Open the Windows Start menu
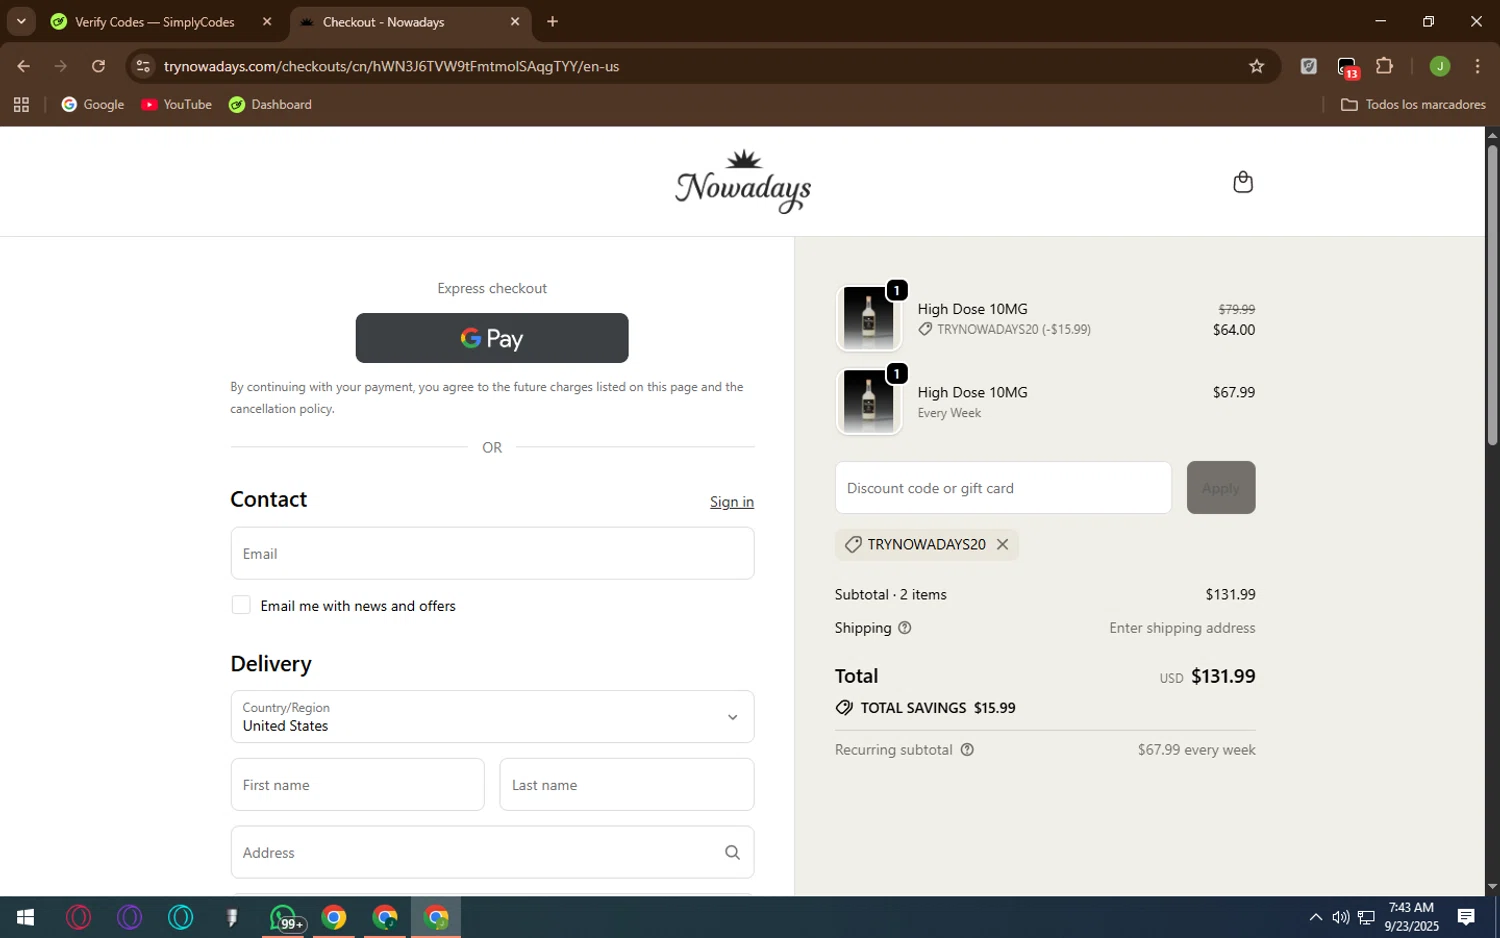This screenshot has width=1500, height=938. tap(26, 917)
